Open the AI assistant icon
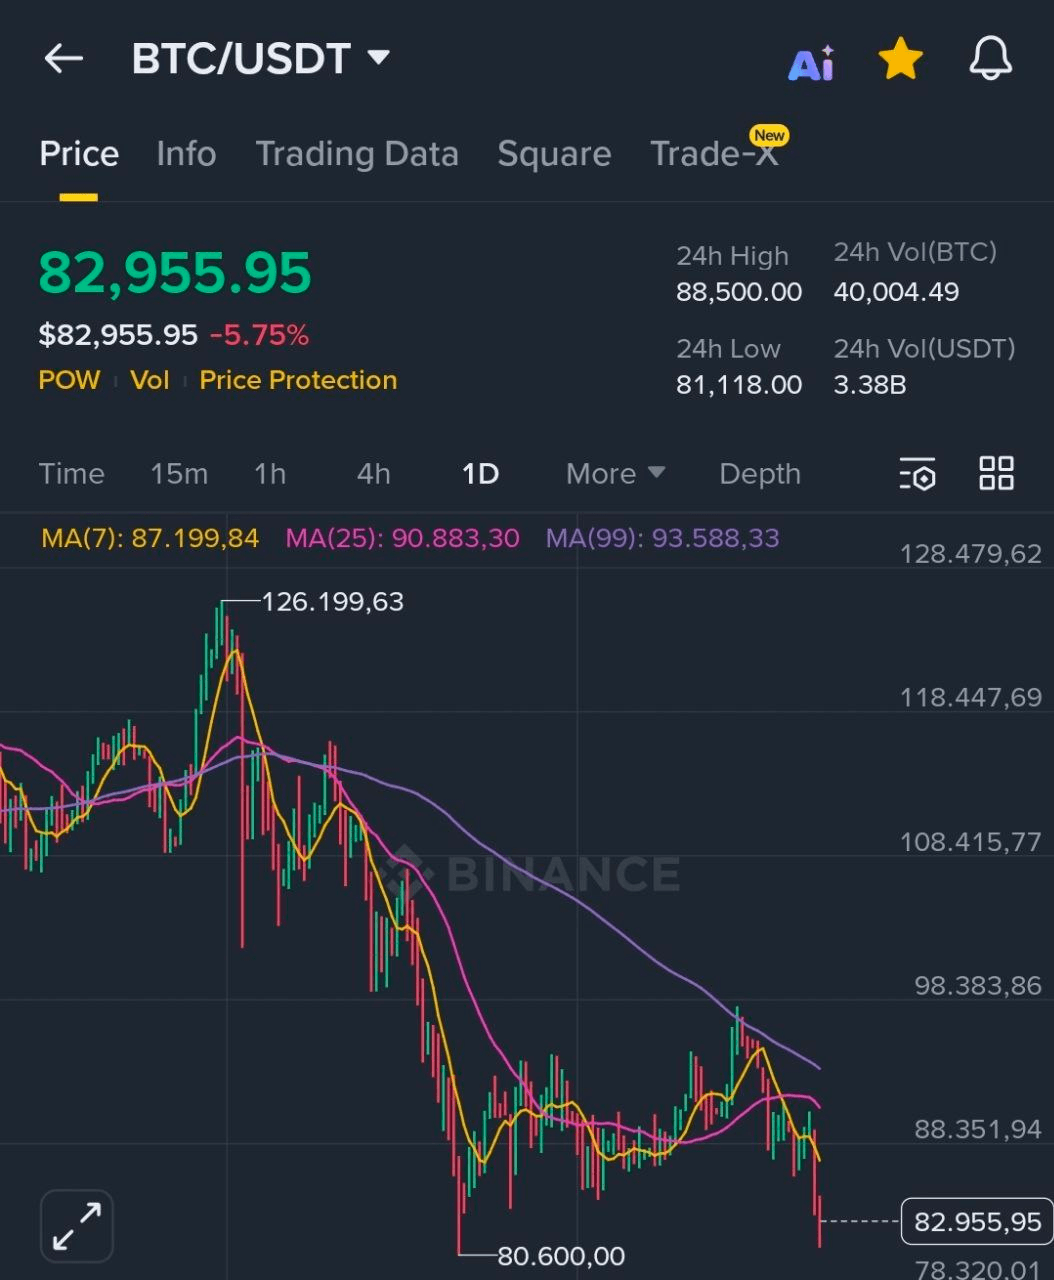Image resolution: width=1054 pixels, height=1280 pixels. click(x=811, y=62)
